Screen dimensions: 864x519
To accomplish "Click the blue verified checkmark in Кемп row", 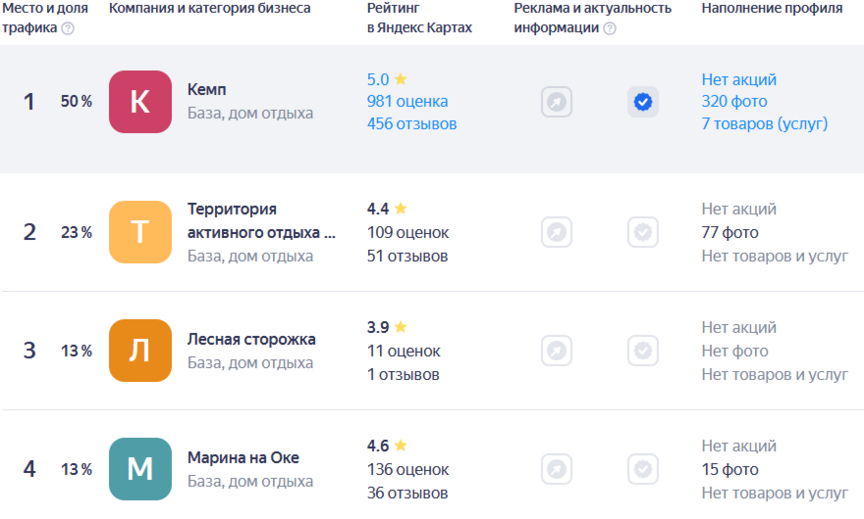I will click(643, 102).
